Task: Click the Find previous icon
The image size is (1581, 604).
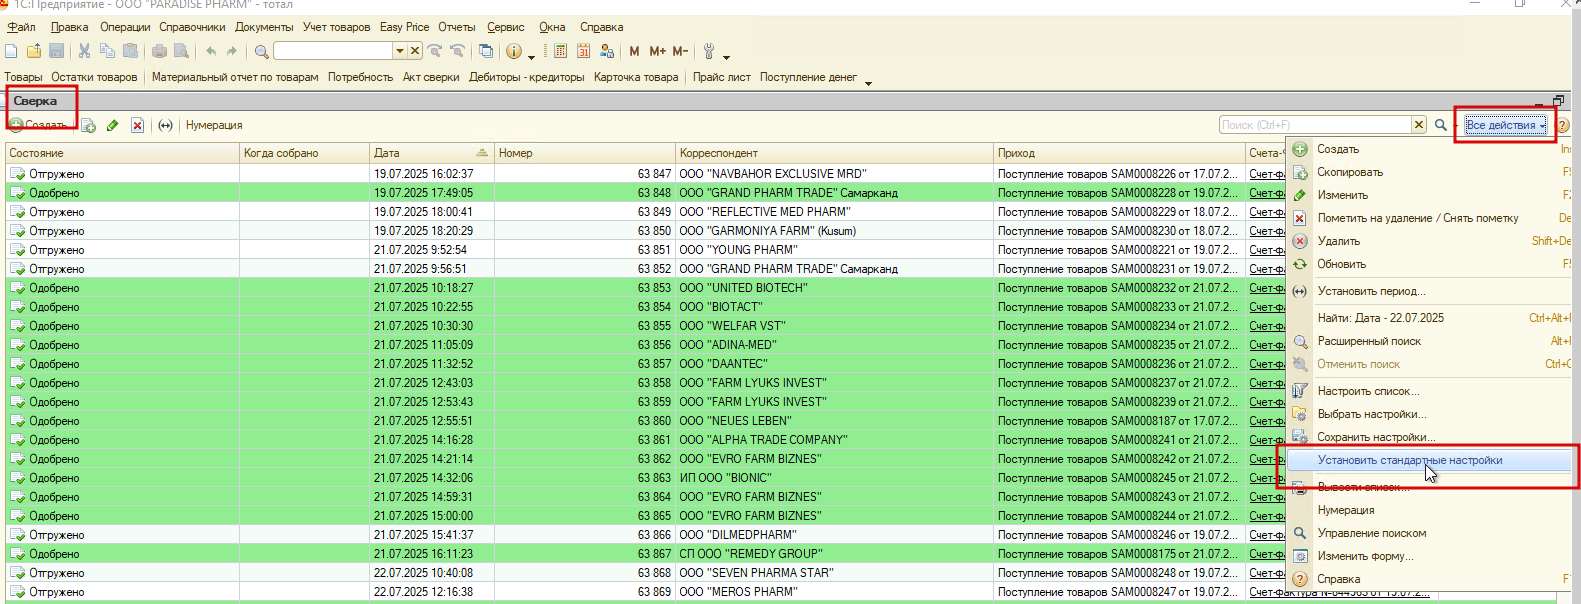Action: click(458, 51)
